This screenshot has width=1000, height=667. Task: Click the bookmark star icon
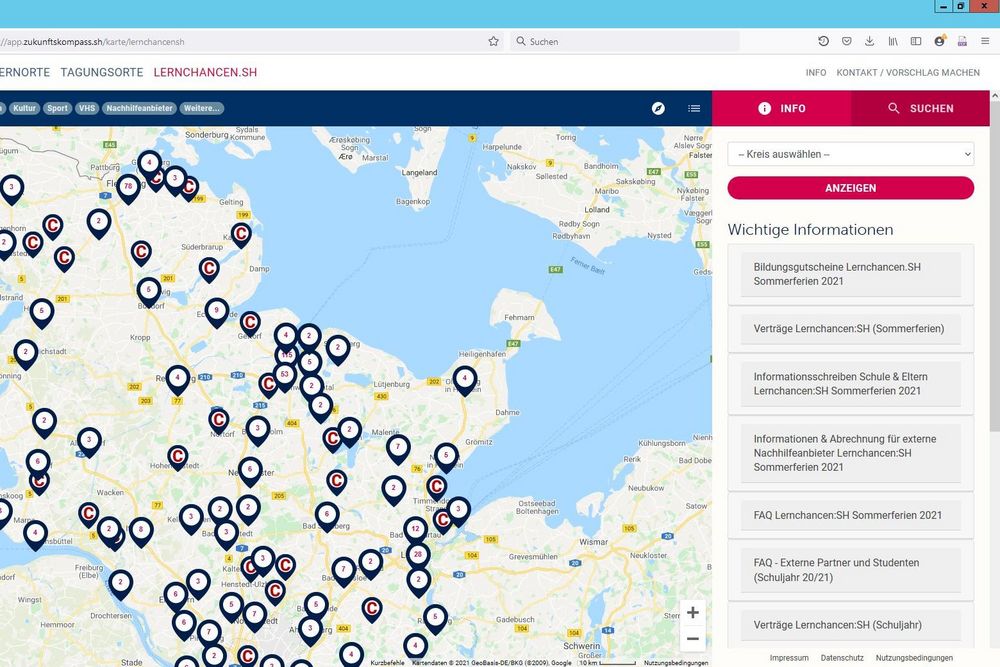point(494,41)
